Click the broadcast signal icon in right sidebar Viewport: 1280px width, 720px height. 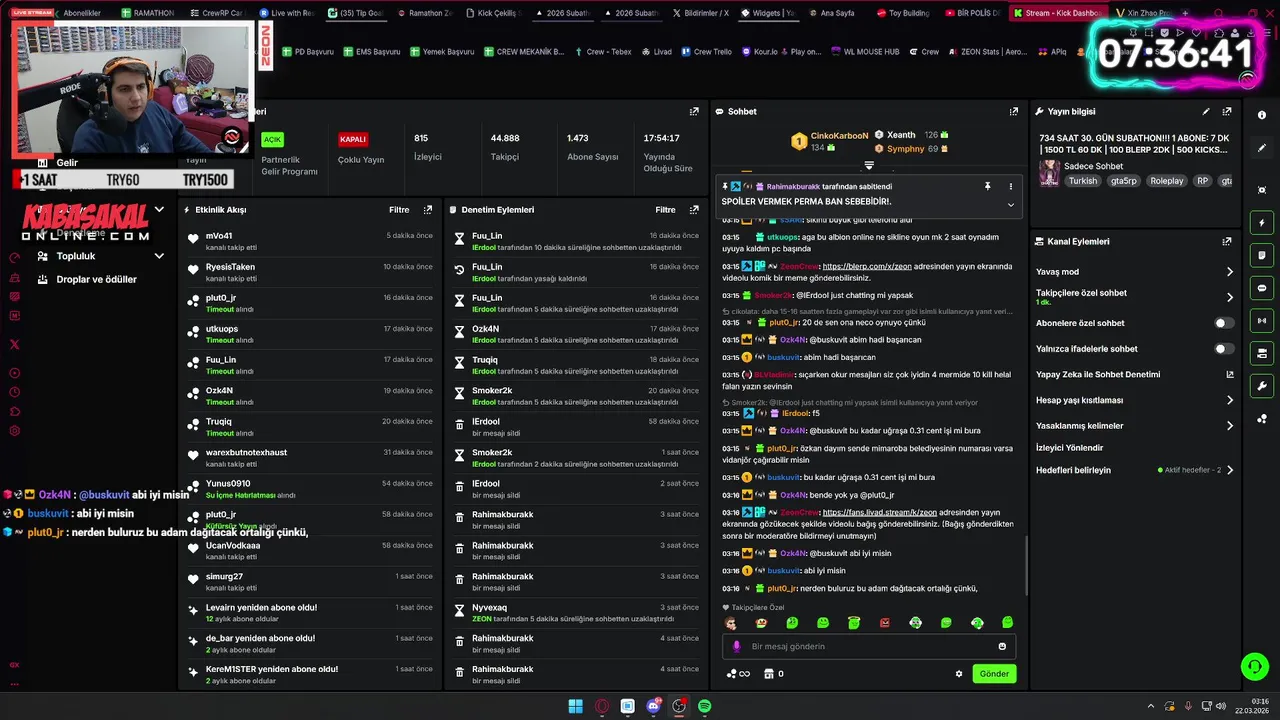tap(1262, 321)
